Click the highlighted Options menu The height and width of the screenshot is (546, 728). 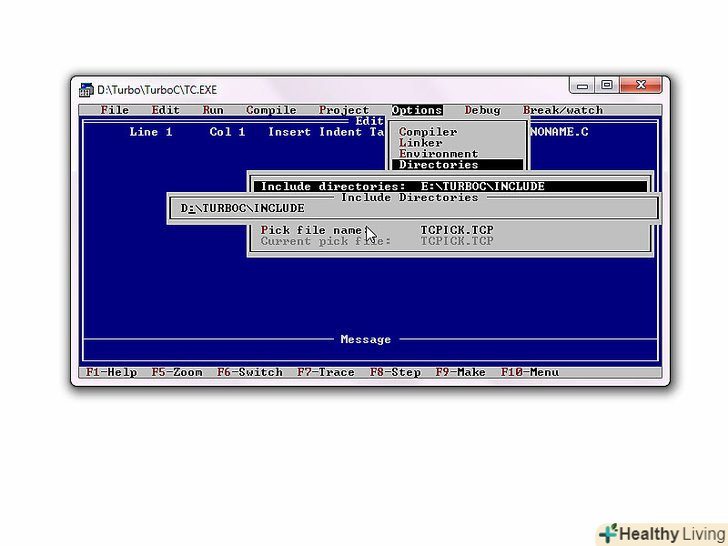(x=416, y=111)
